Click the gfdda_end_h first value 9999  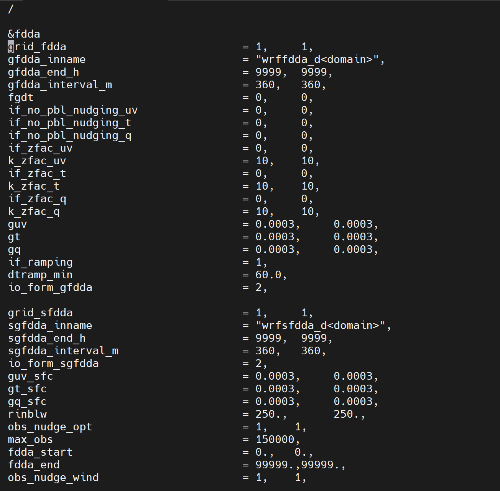point(268,72)
